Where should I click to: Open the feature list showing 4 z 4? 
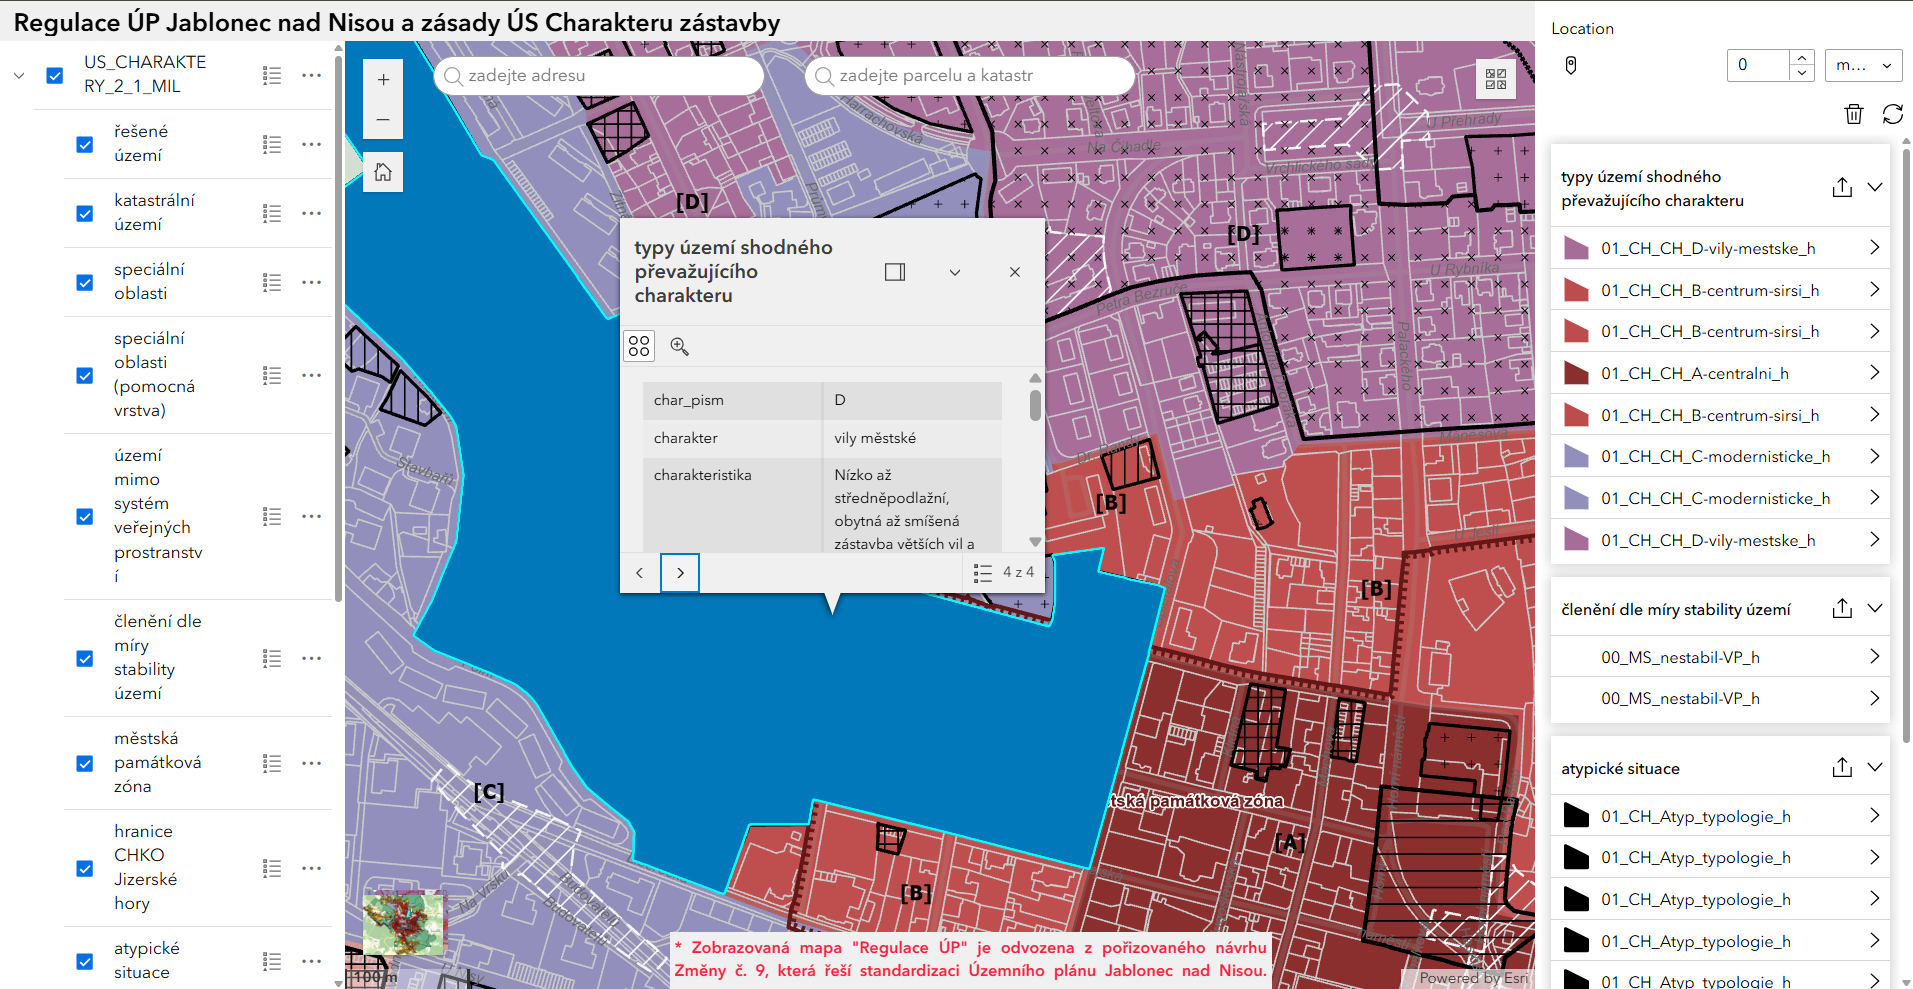[1004, 573]
